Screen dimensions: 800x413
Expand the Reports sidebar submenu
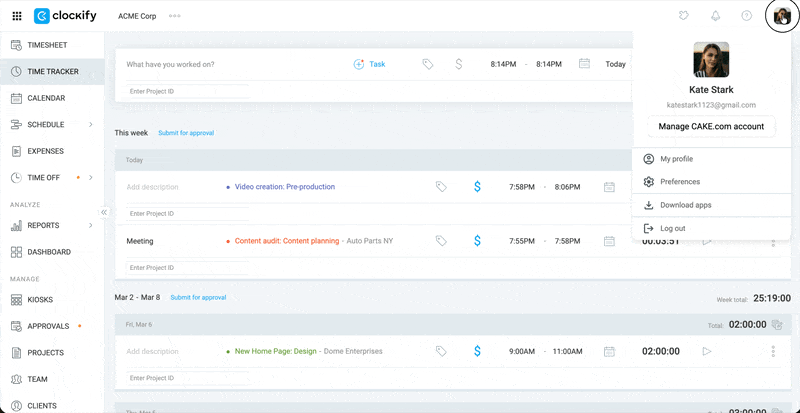coord(91,225)
